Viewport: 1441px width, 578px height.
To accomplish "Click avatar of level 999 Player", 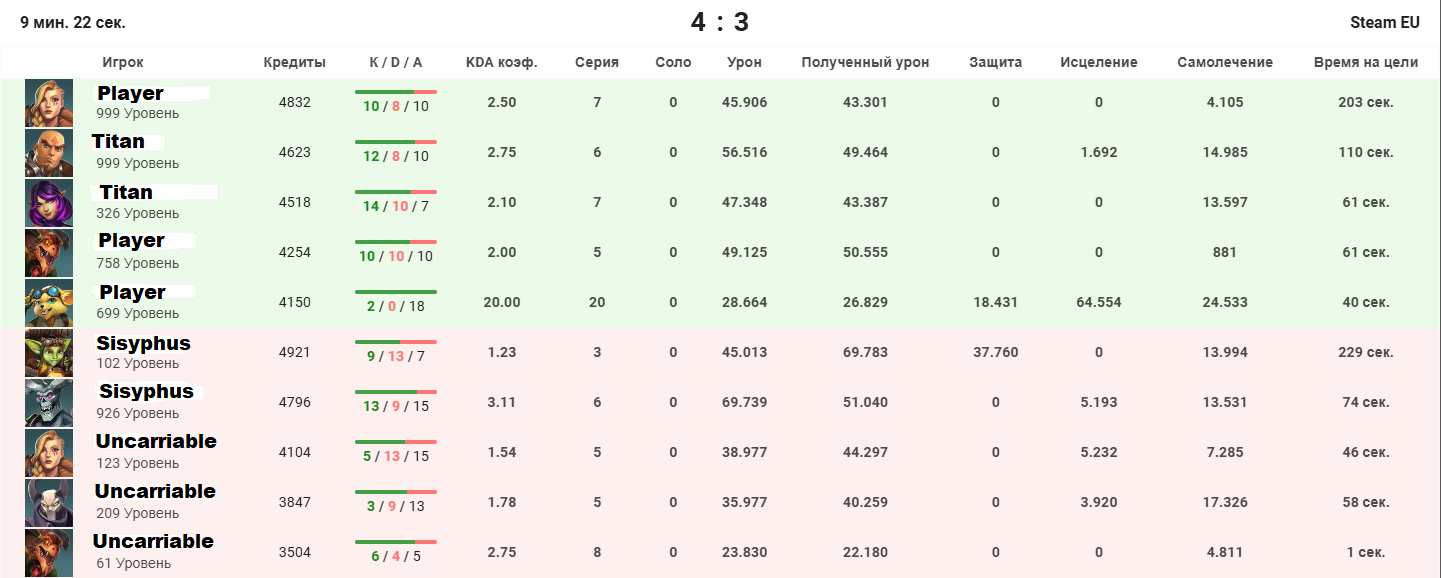I will [x=49, y=103].
